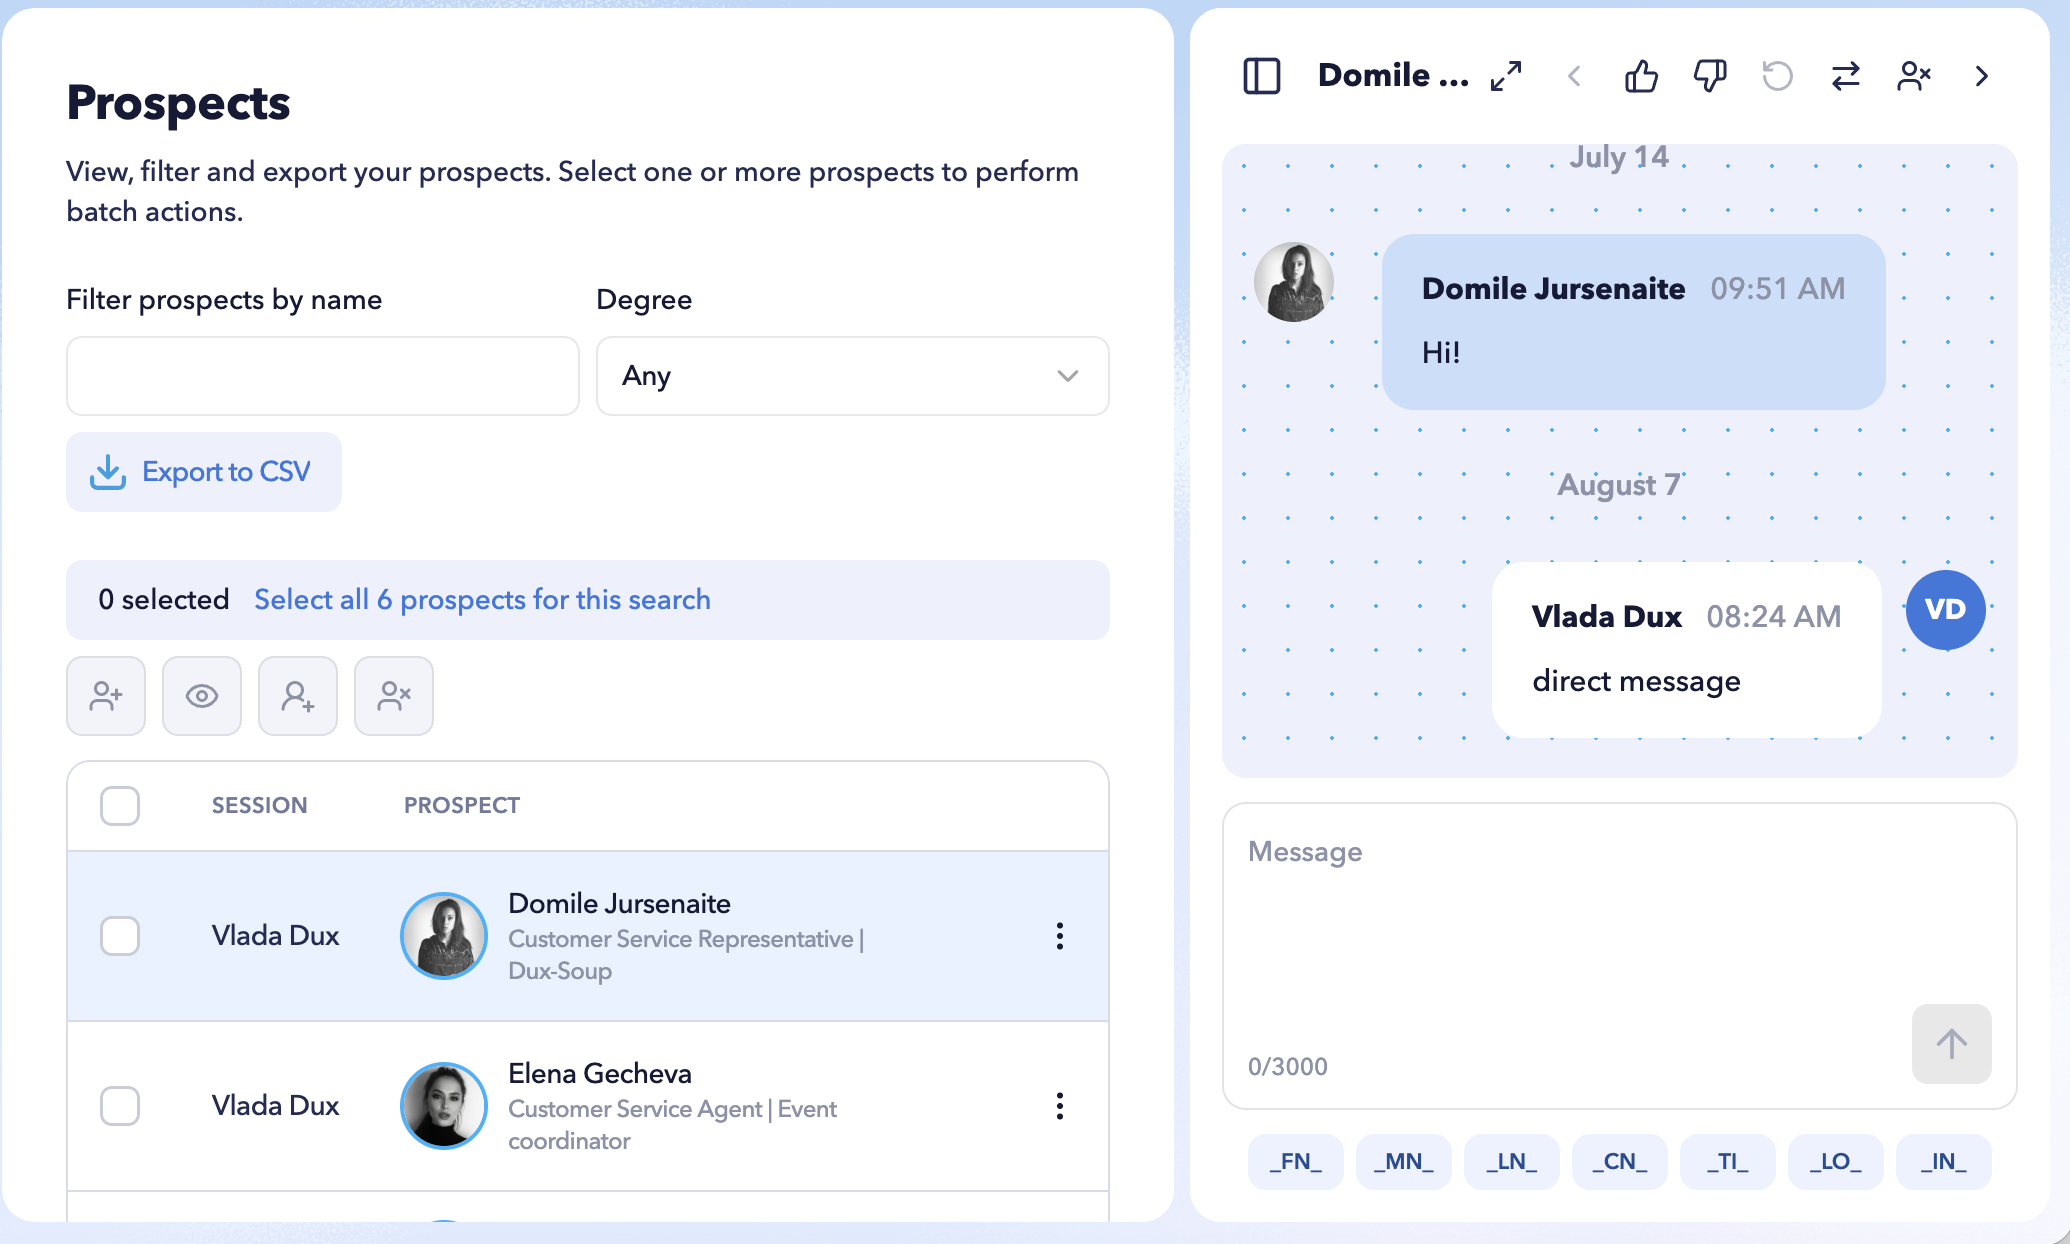Click Vlada Dux session in Domile row

[276, 936]
